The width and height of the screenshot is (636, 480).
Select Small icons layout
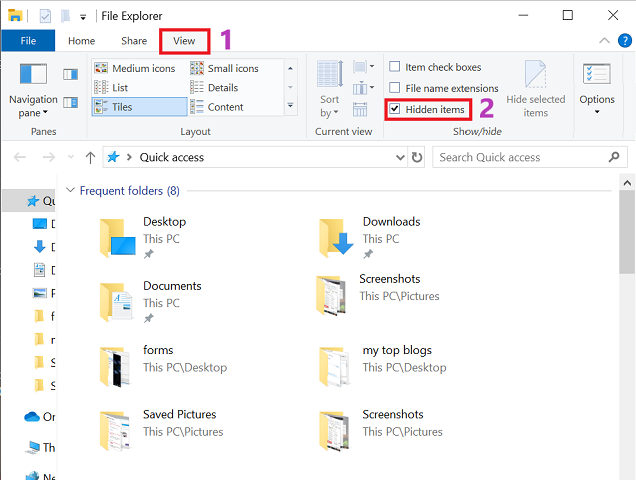(x=225, y=68)
